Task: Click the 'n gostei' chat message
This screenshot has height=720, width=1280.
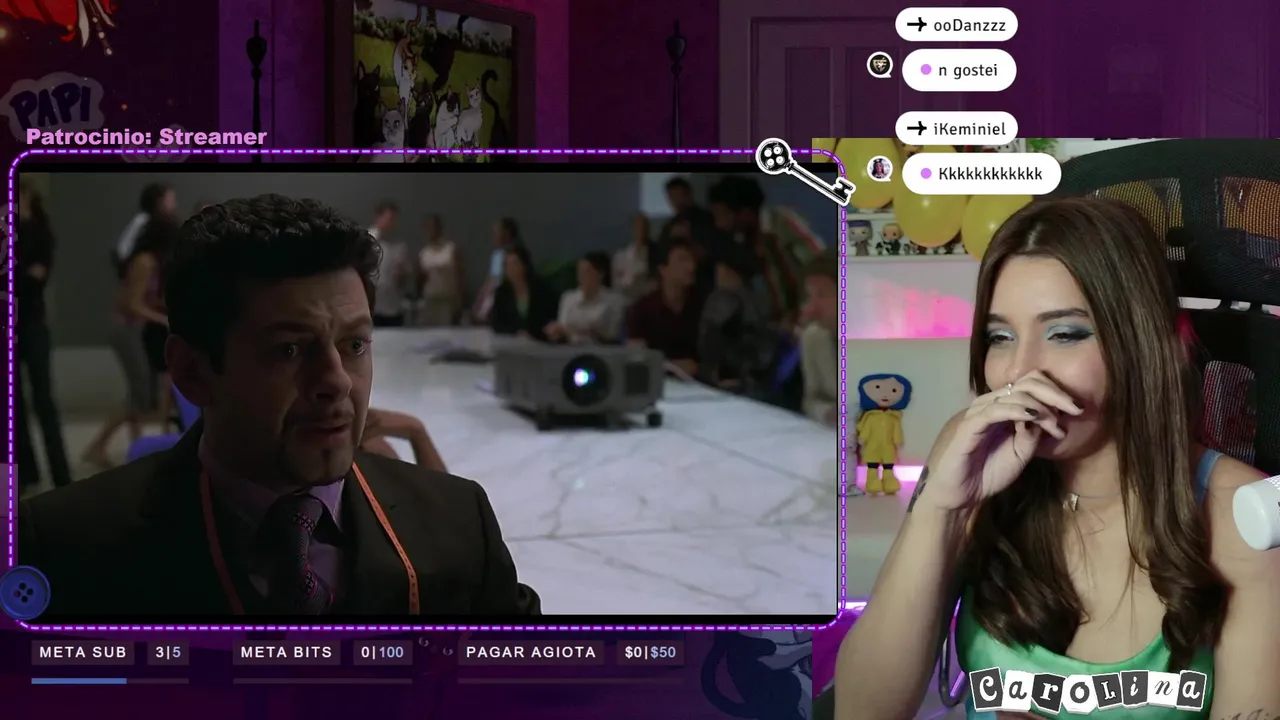Action: [959, 70]
